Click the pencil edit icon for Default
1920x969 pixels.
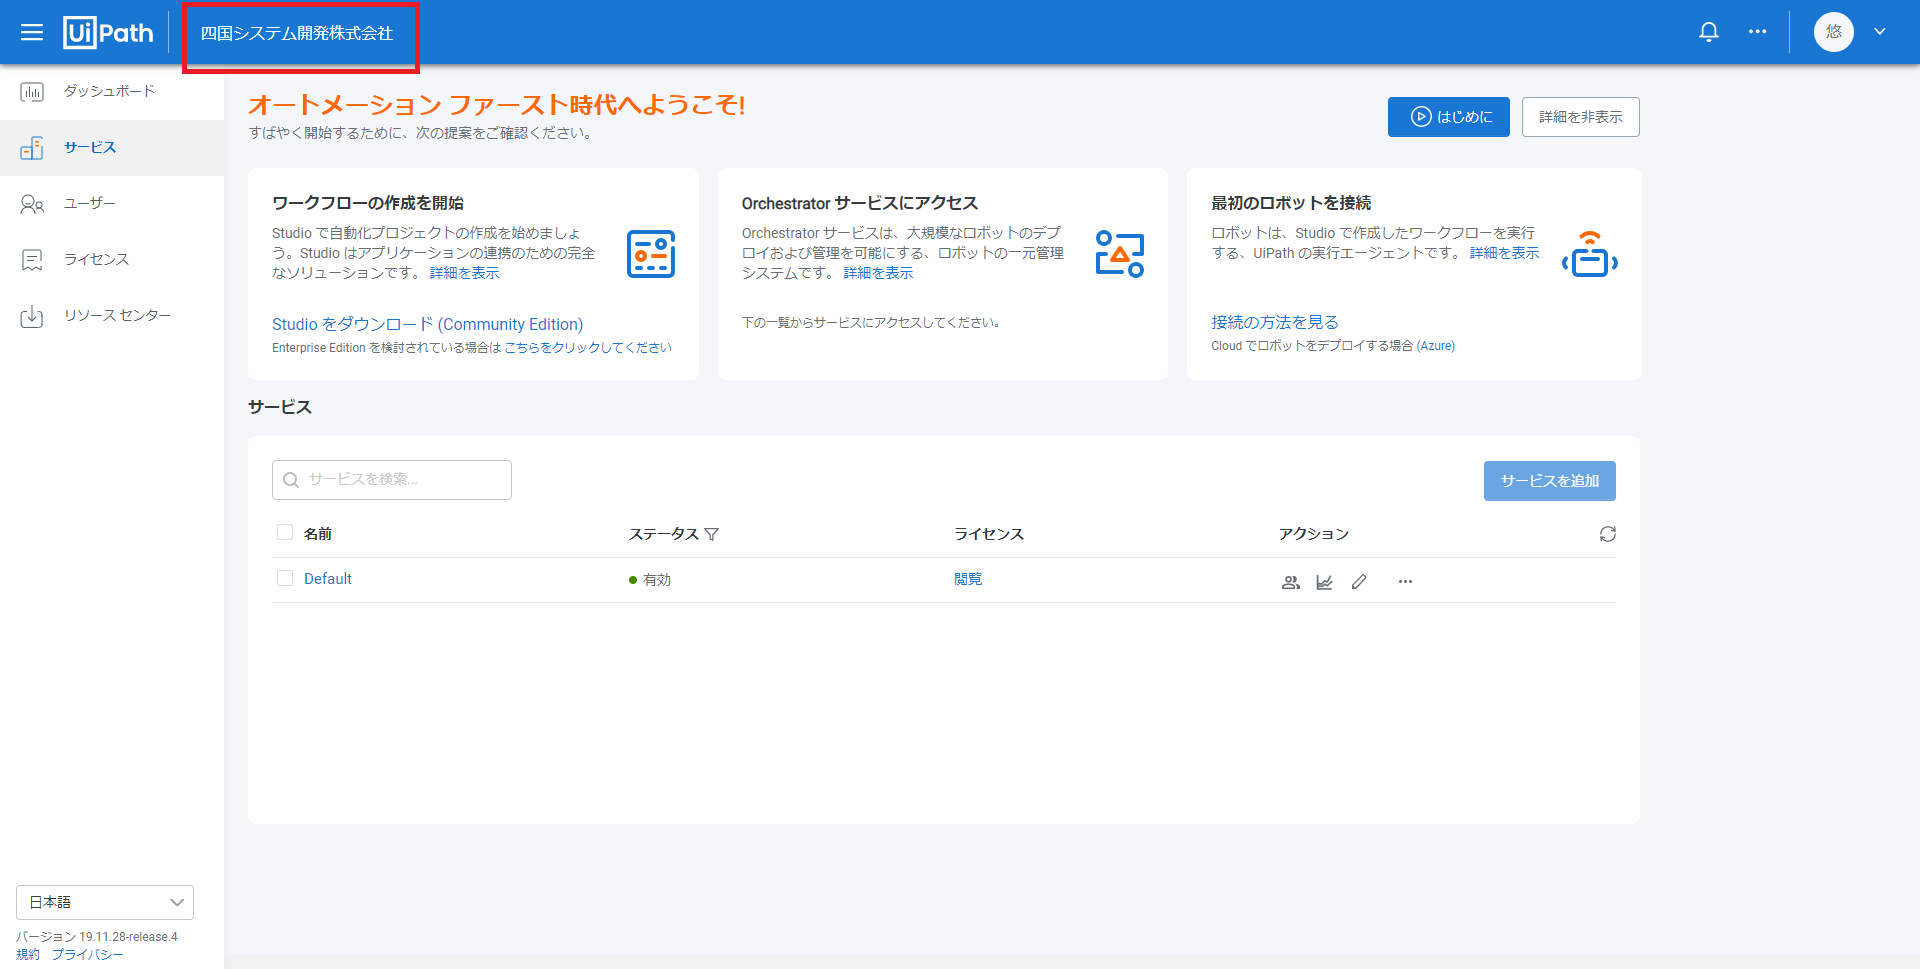(x=1358, y=582)
